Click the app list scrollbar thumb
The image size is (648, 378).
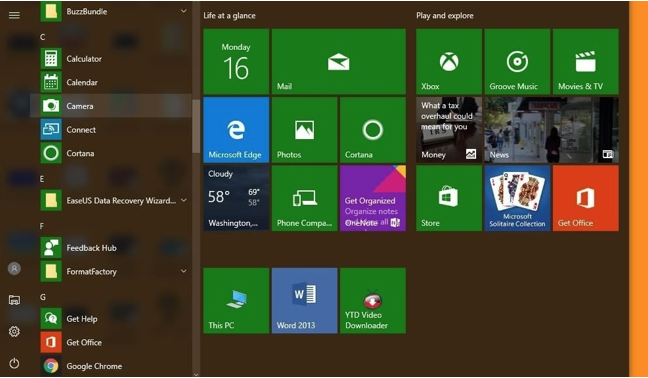point(196,126)
